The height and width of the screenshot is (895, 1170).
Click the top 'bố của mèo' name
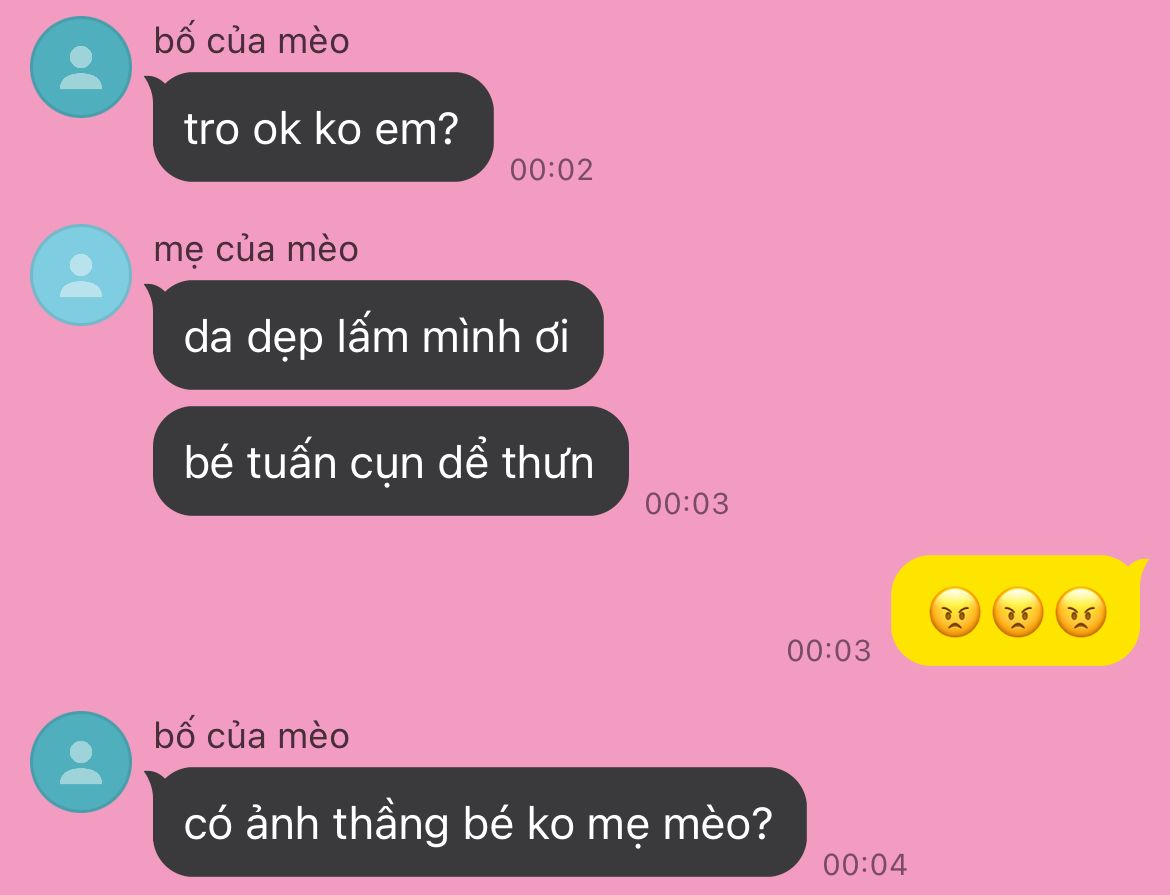251,40
